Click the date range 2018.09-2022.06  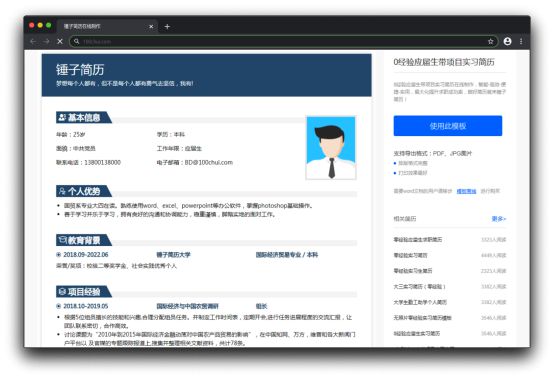pyautogui.click(x=86, y=255)
